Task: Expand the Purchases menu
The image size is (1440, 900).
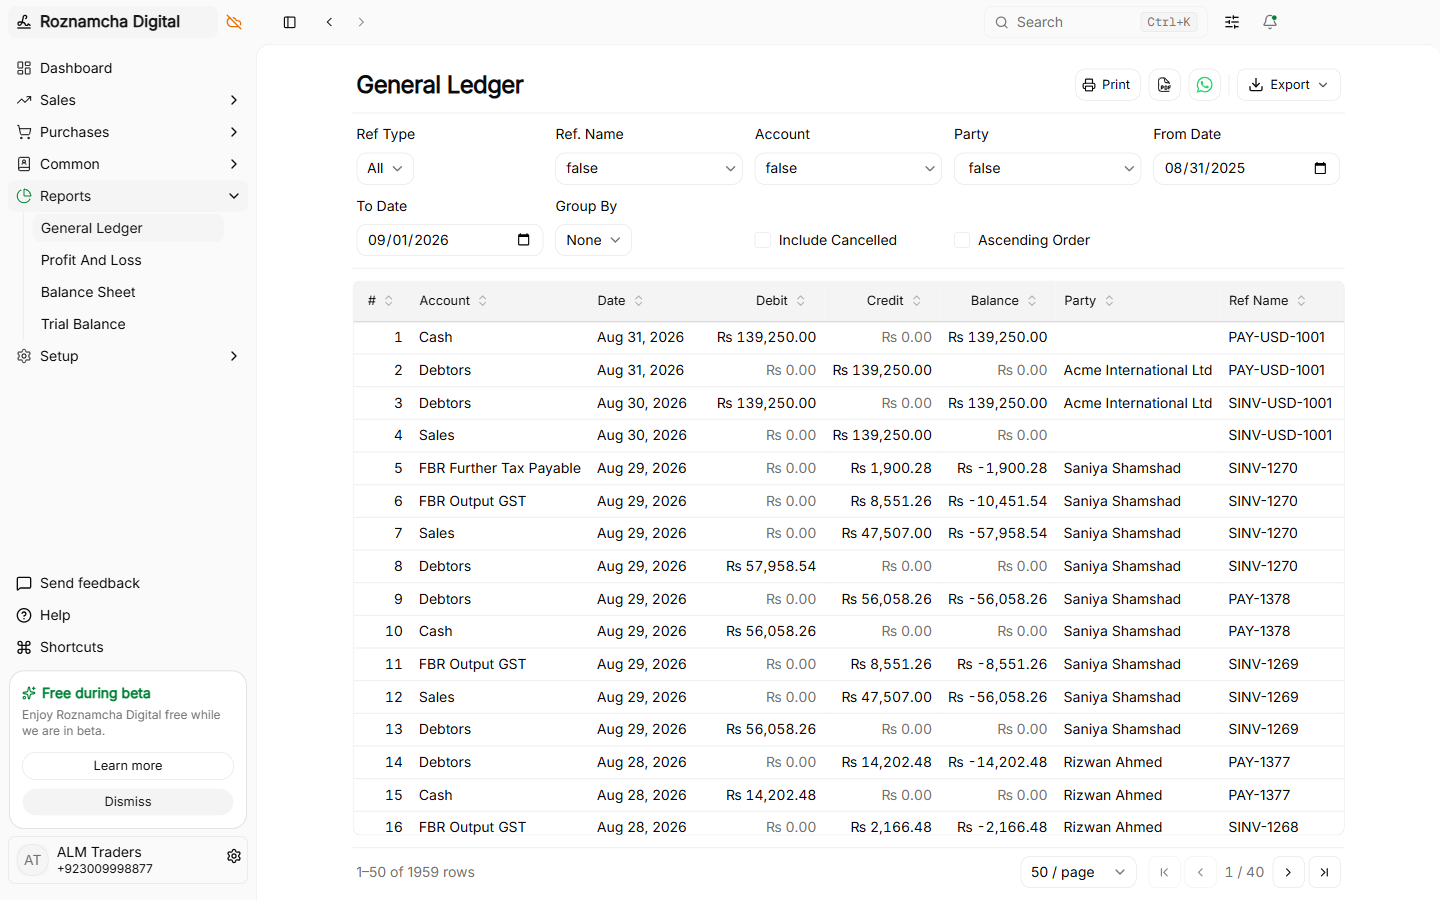Action: click(128, 132)
